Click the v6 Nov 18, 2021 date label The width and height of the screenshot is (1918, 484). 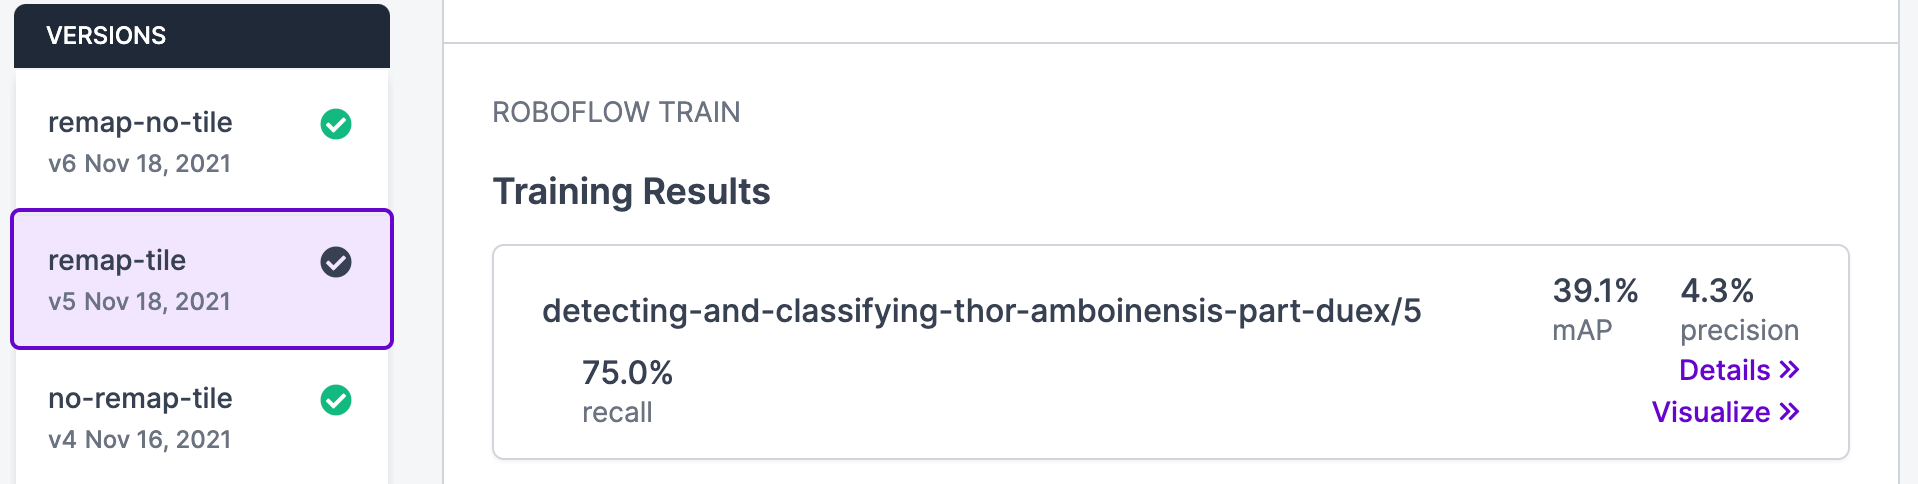[x=140, y=164]
